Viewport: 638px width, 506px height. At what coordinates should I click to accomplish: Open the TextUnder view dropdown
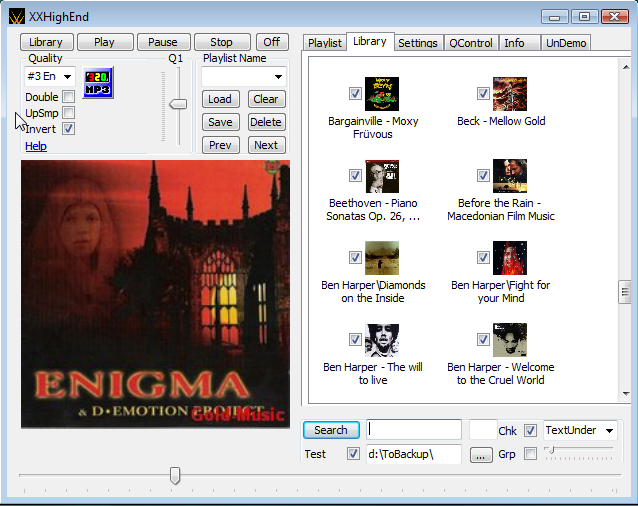(x=580, y=430)
